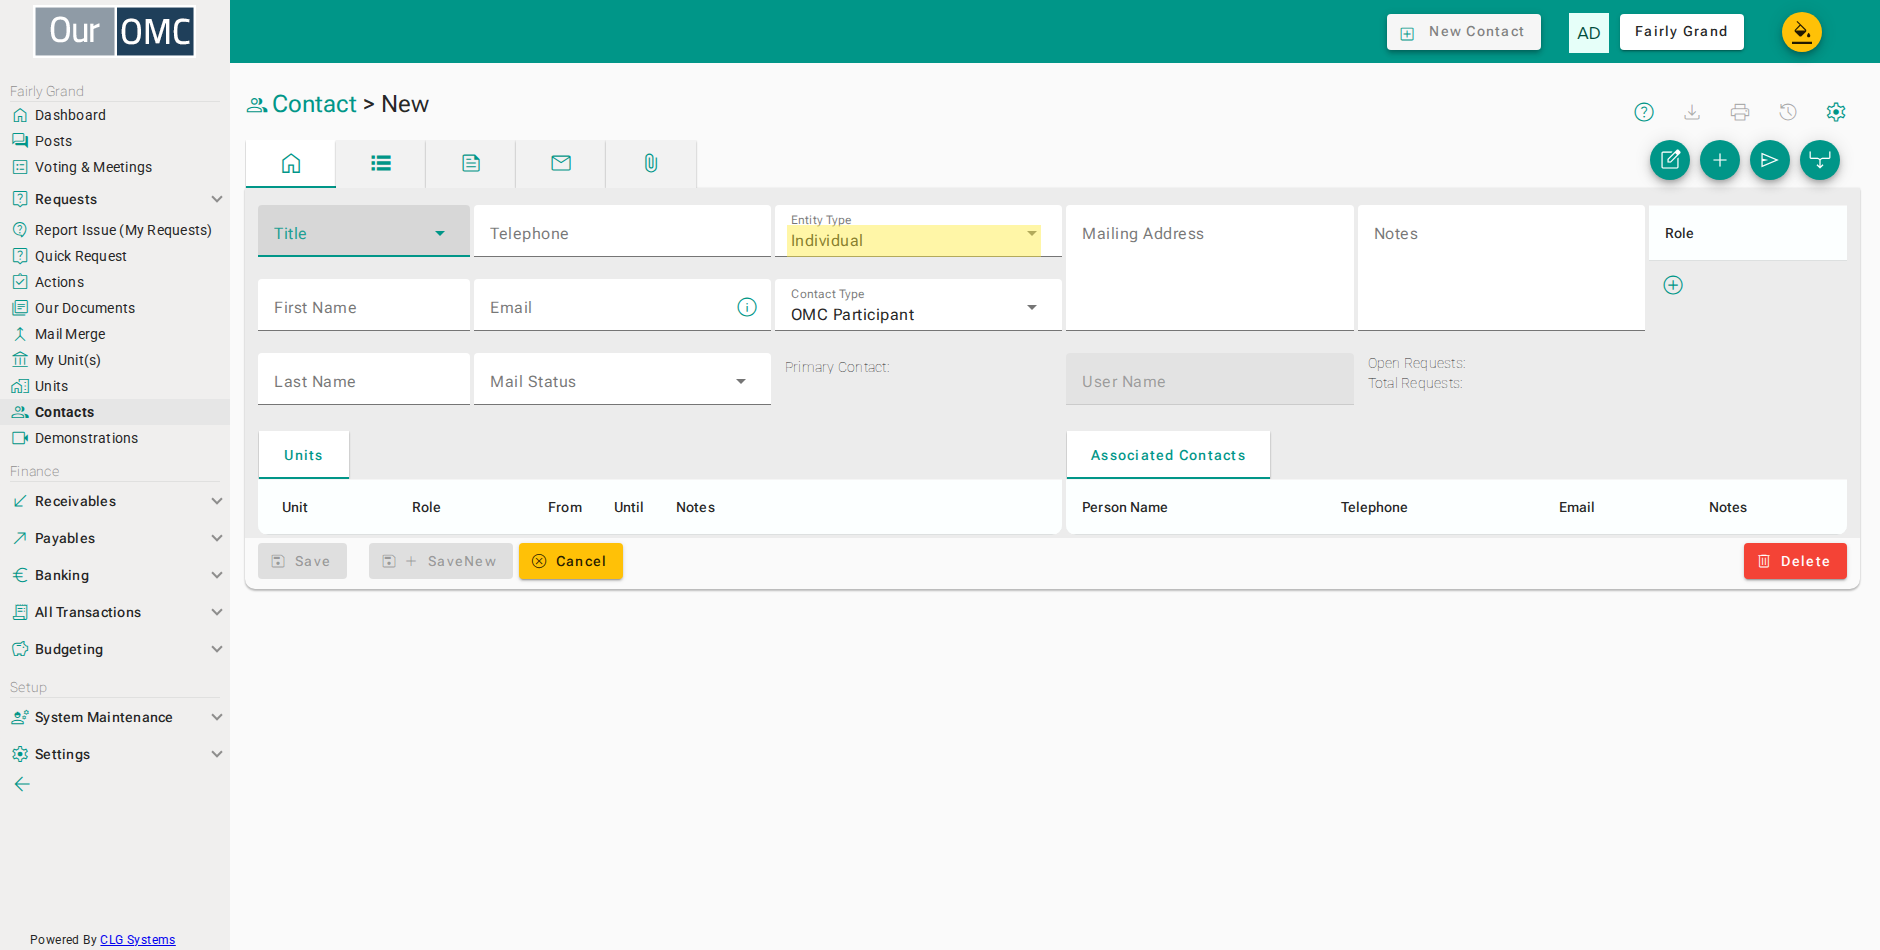Collapse sidebar with the back arrow

(x=22, y=784)
